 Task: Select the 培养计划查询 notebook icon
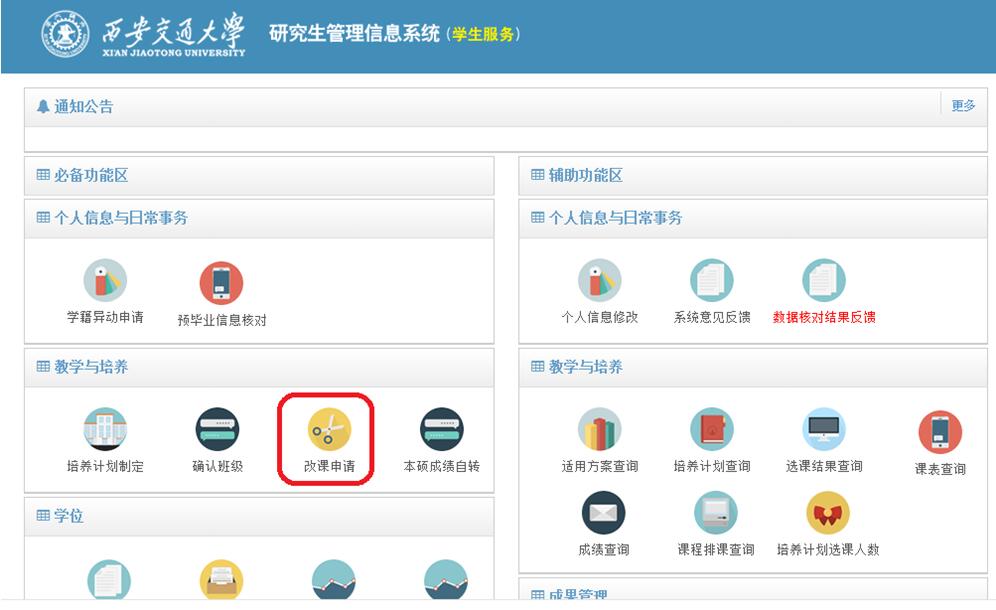[711, 430]
